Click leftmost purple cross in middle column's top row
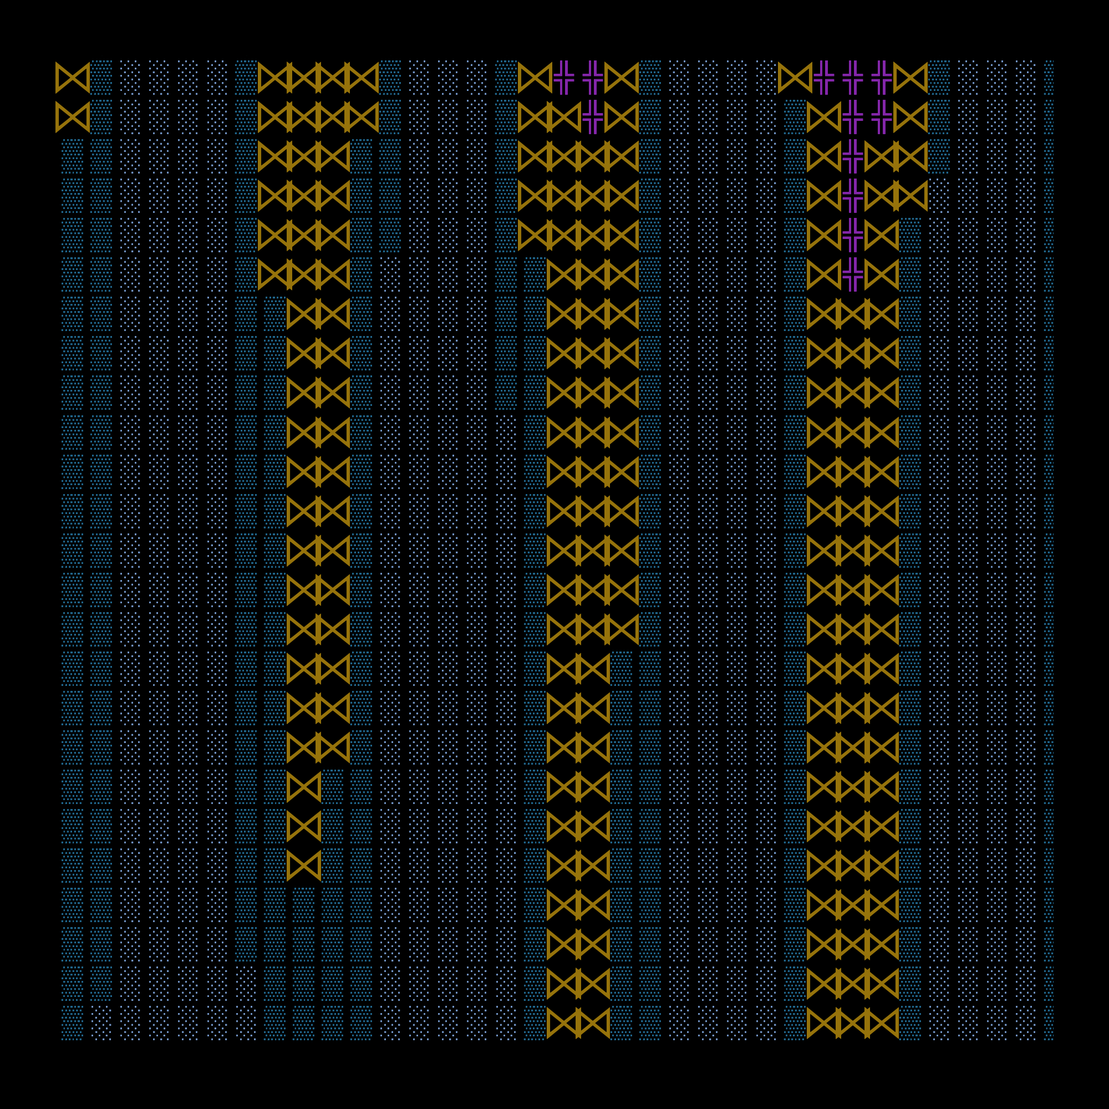The width and height of the screenshot is (1109, 1109). 563,78
